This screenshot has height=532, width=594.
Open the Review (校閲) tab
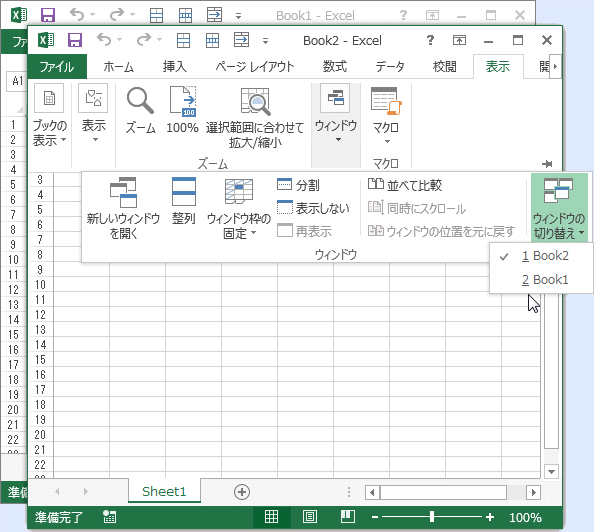(x=445, y=67)
